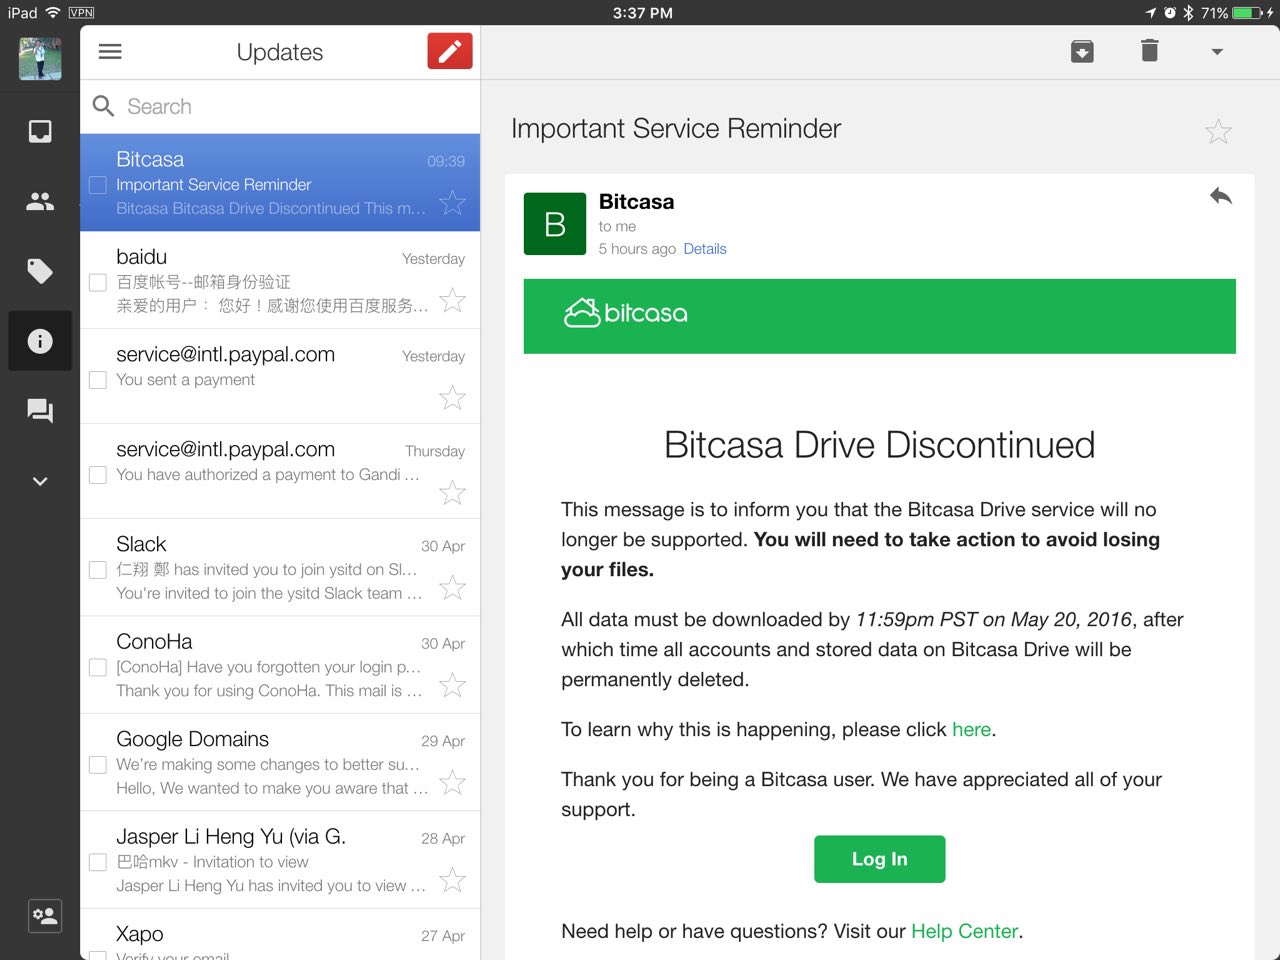The image size is (1280, 960).
Task: Switch to the Promotions tag category
Action: click(40, 271)
